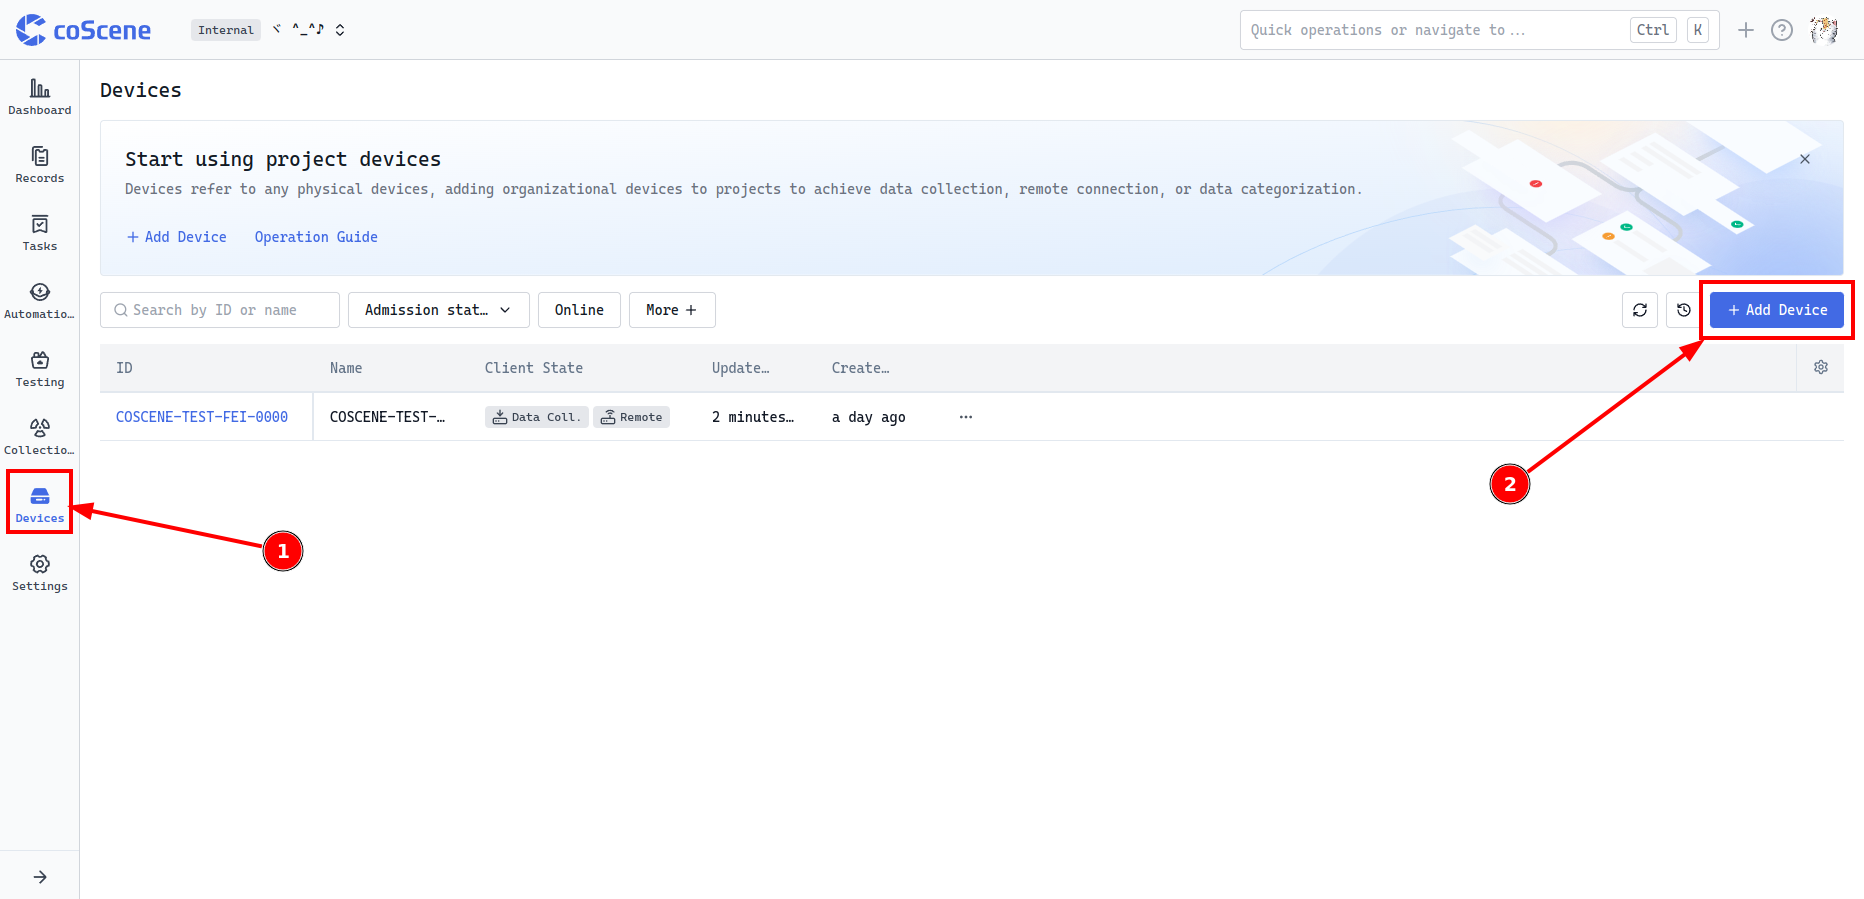The height and width of the screenshot is (899, 1864).
Task: Click the ID column header
Action: pos(124,368)
